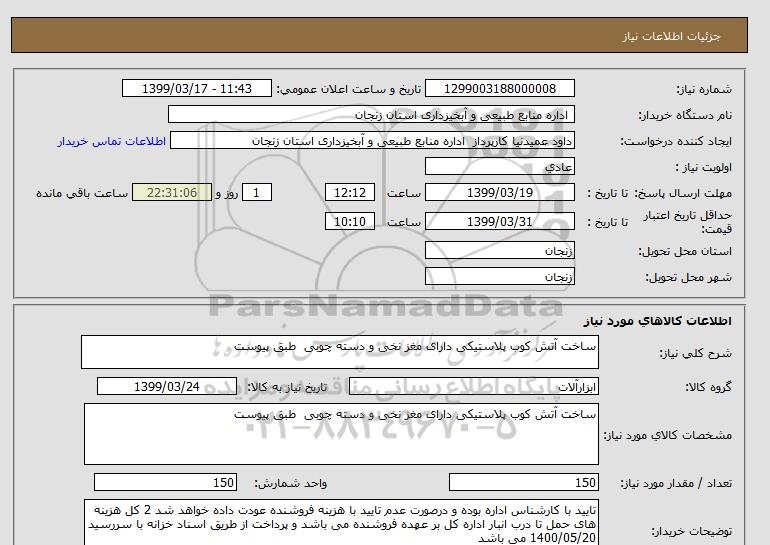Viewport: 770px width, 545px height.
Task: Click the label مشخصات کالای مورد نیاز
Action: [x=668, y=435]
